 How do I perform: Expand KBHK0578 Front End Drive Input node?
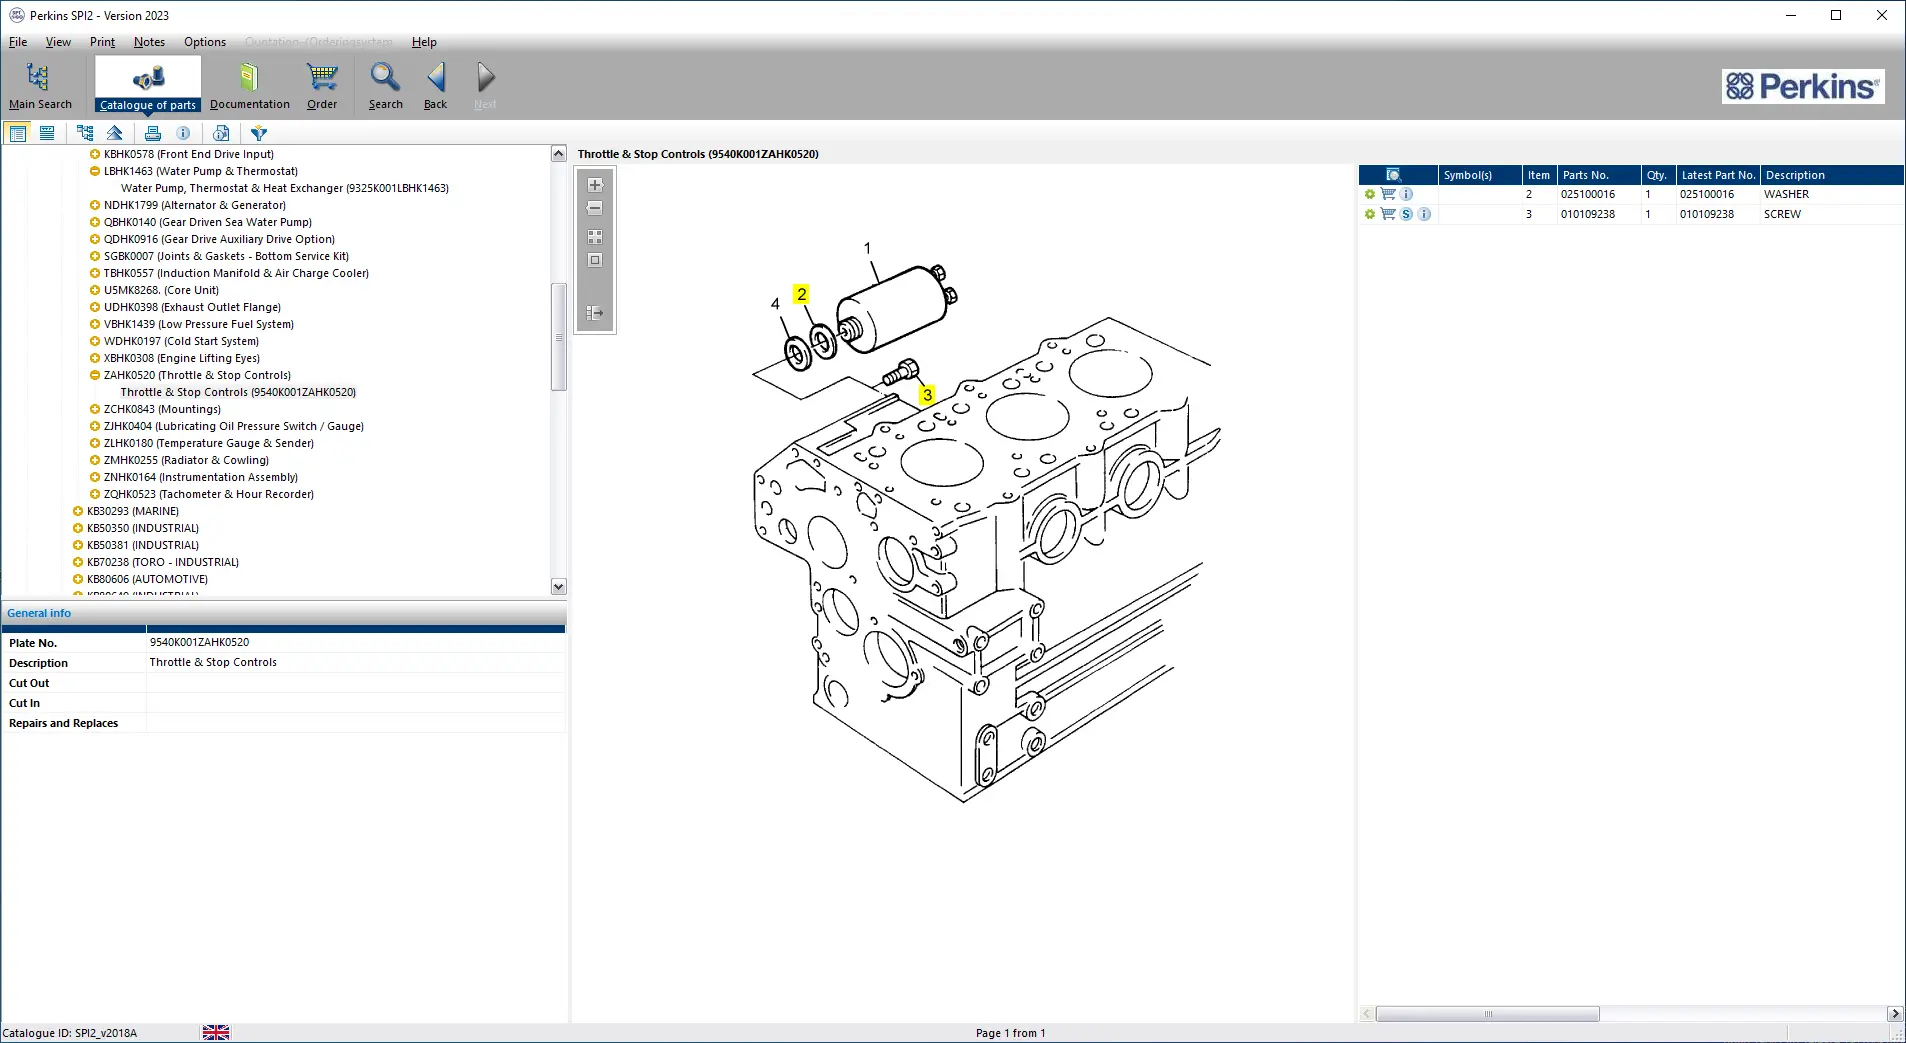(95, 154)
